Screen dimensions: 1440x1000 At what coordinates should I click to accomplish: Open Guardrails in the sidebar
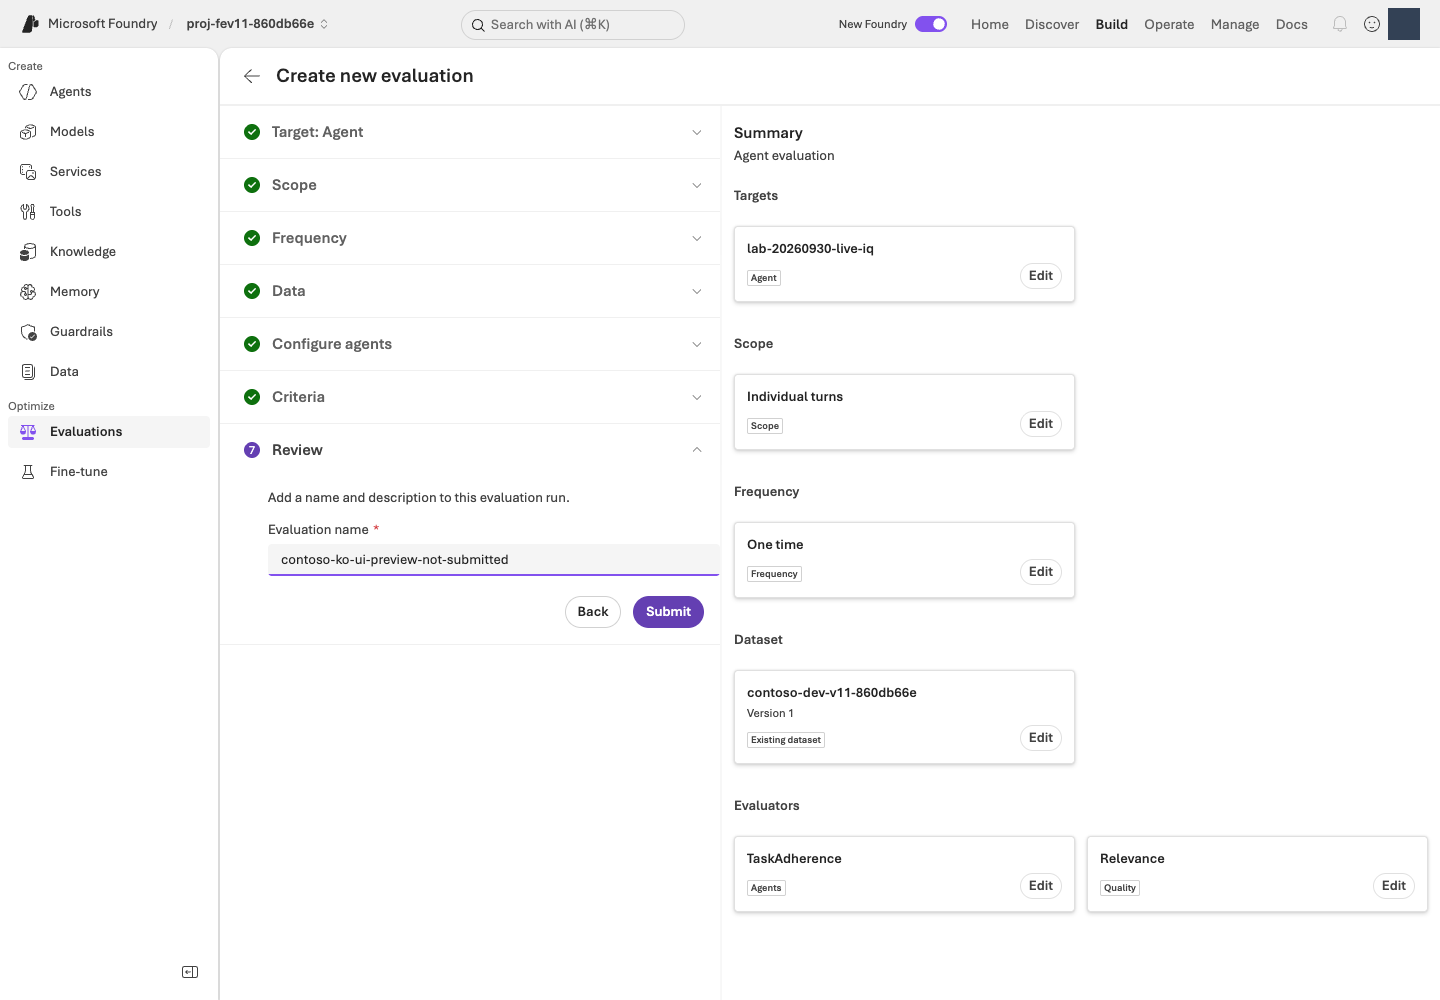(x=109, y=332)
